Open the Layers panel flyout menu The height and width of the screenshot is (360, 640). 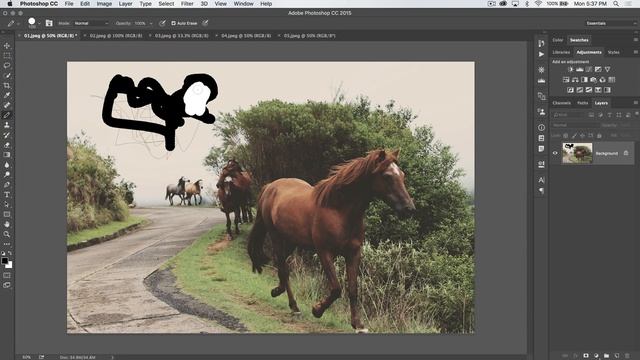[x=636, y=103]
